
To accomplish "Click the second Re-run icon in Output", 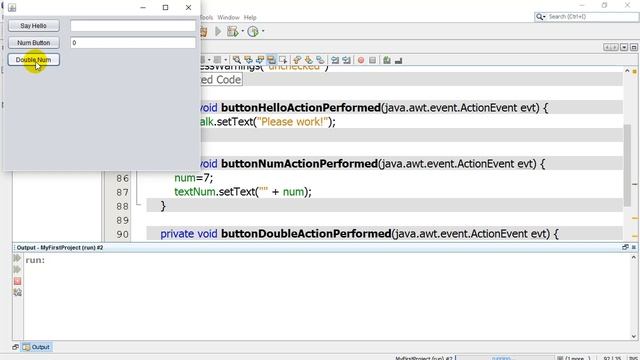I will [17, 270].
